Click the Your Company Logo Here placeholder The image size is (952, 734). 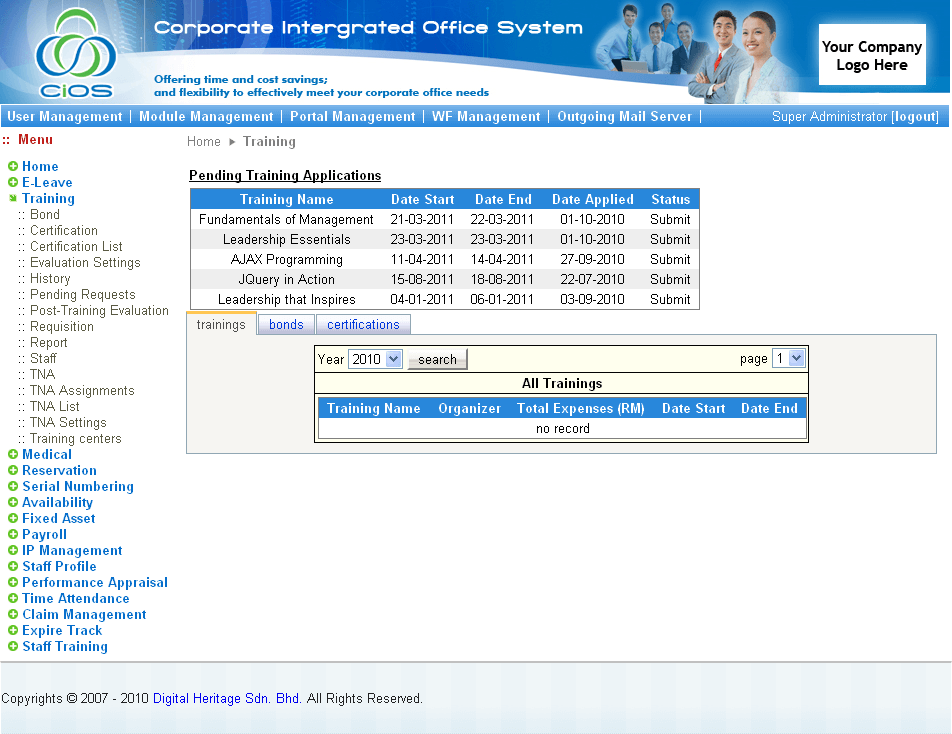coord(871,56)
